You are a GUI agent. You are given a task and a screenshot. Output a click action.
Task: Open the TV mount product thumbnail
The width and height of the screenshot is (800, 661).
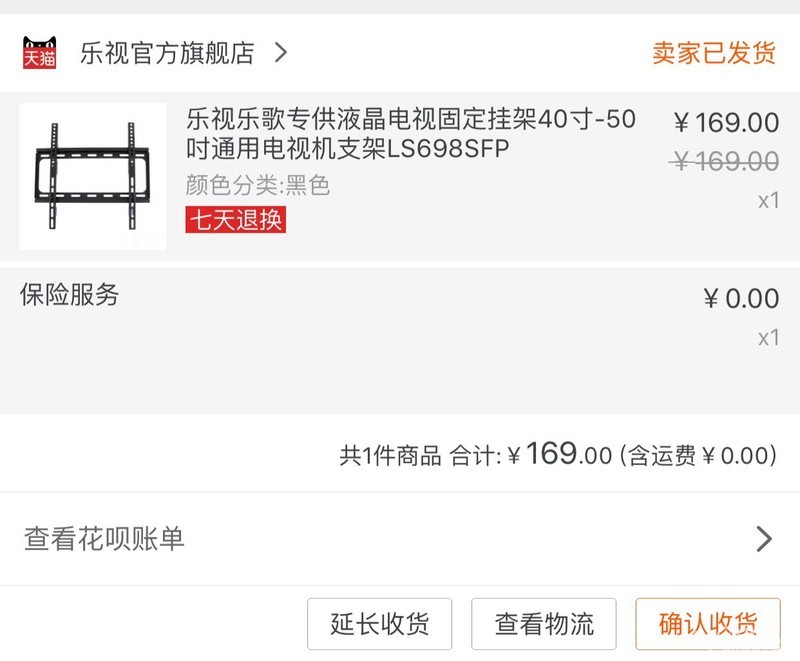click(x=93, y=176)
